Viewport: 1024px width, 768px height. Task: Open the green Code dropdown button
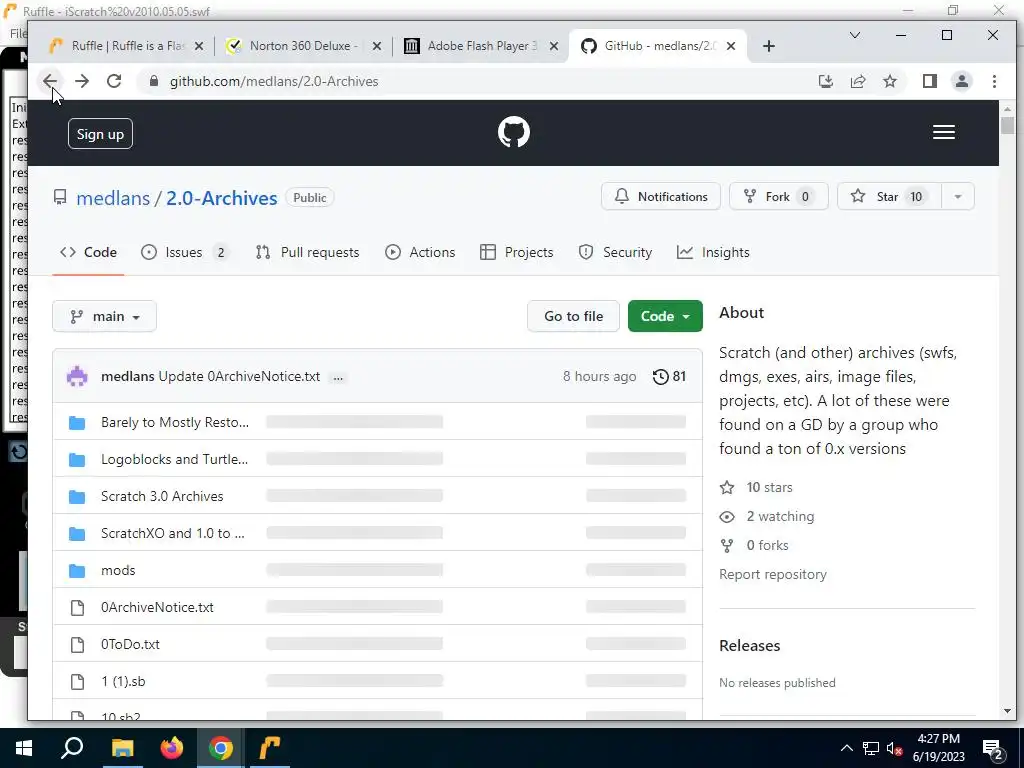click(x=665, y=316)
